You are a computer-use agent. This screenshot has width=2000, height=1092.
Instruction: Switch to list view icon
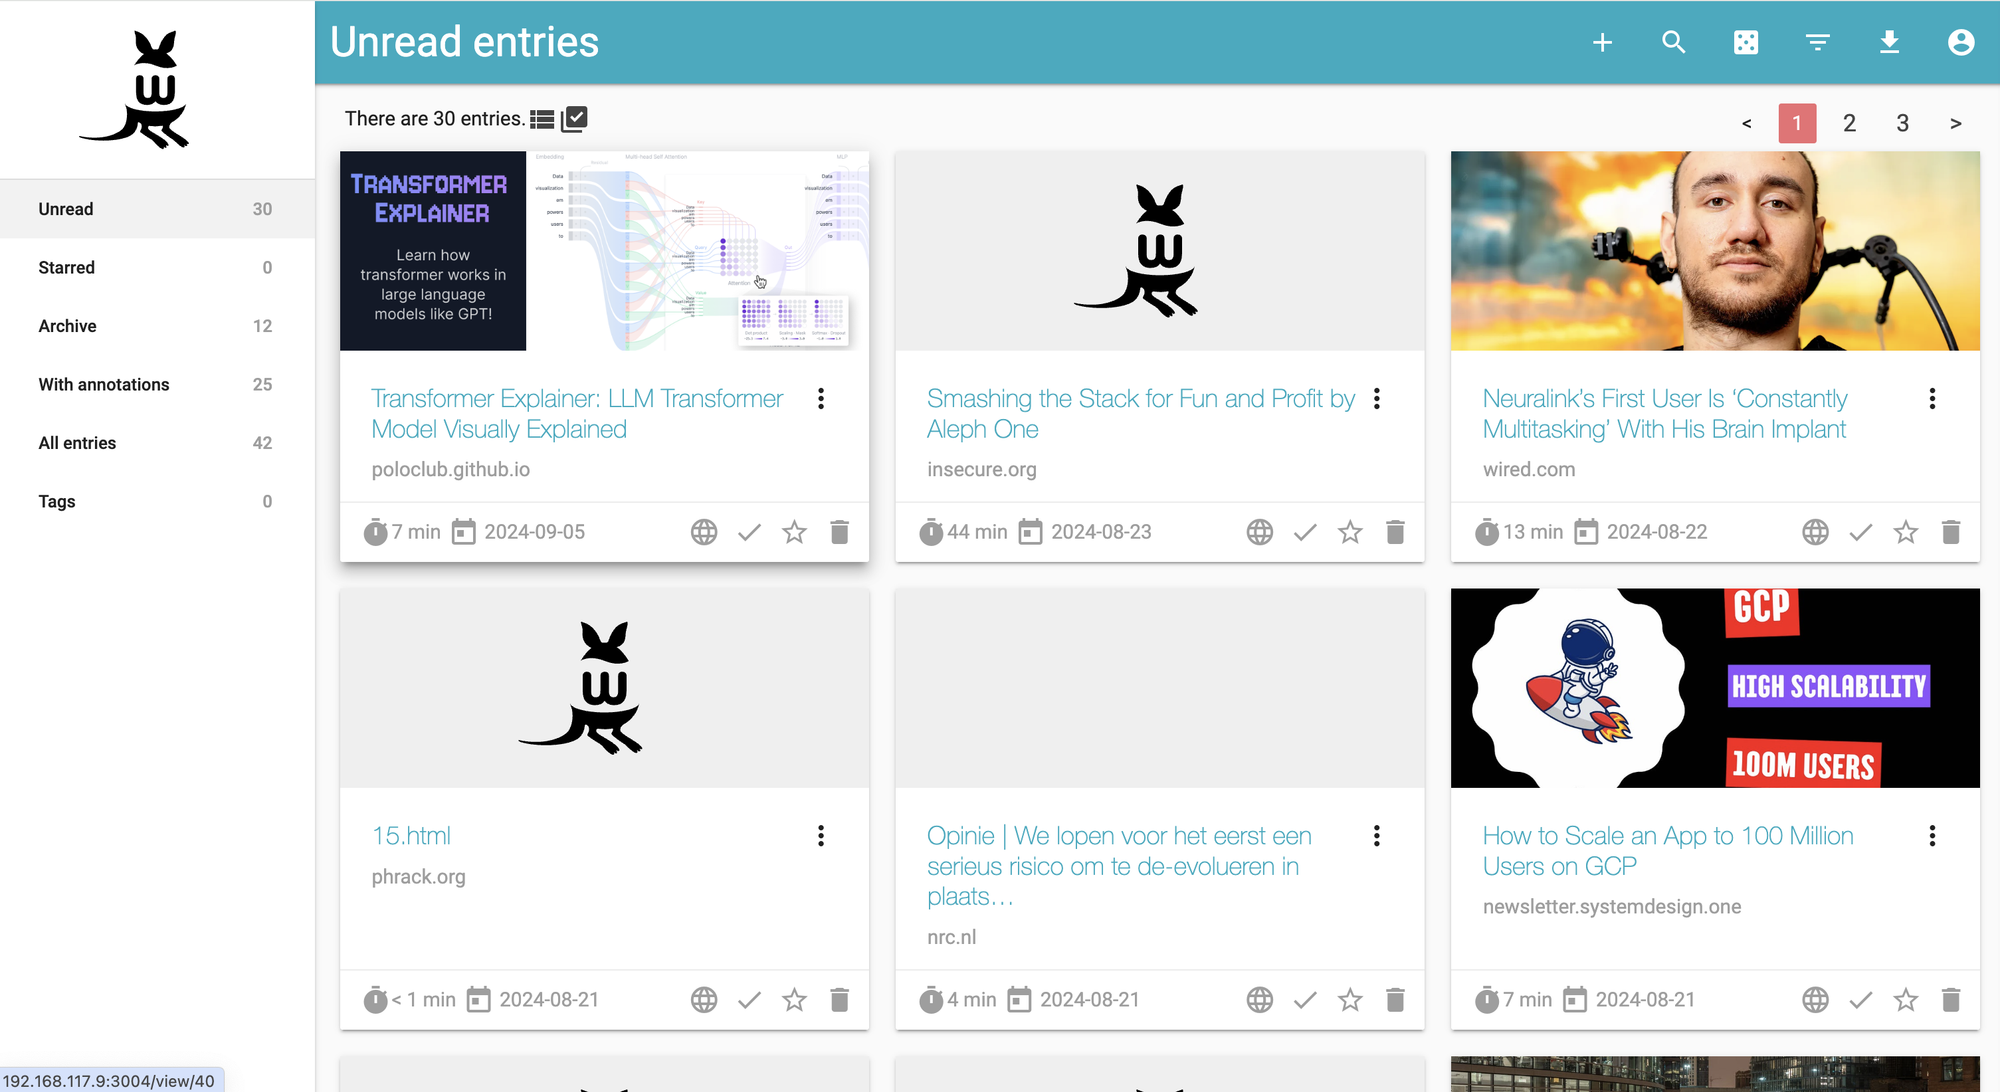point(542,119)
